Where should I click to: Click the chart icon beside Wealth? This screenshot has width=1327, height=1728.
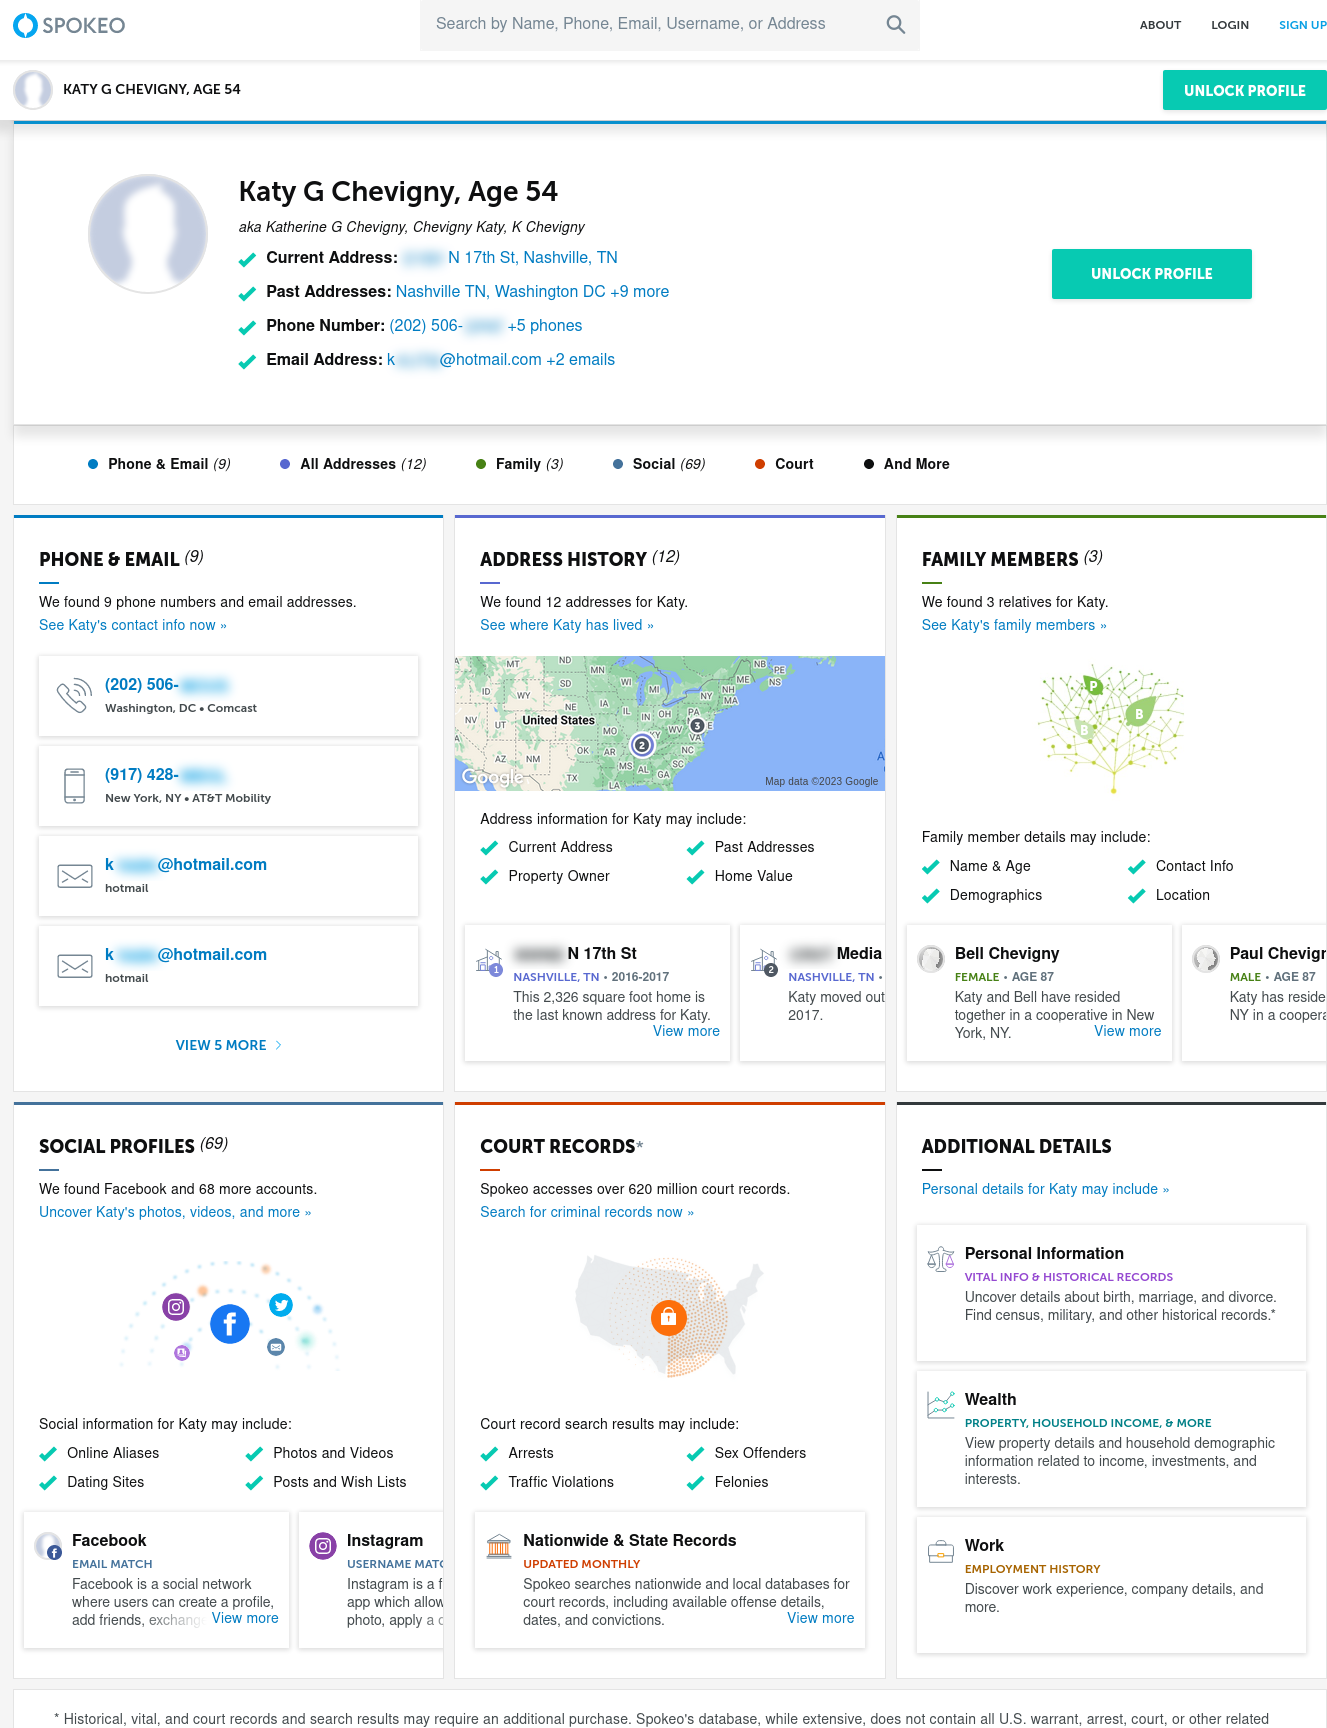tap(940, 1405)
